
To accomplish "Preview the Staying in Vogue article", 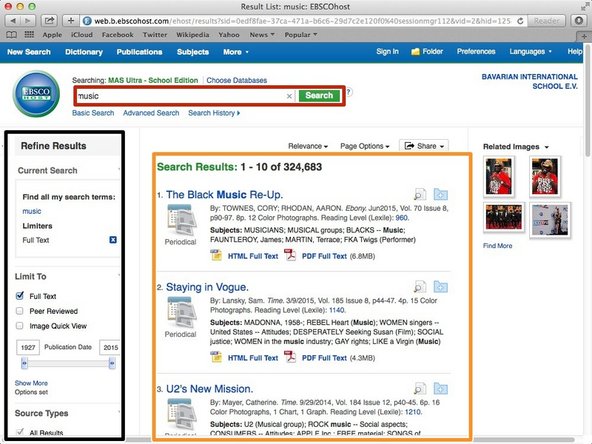I will click(419, 287).
